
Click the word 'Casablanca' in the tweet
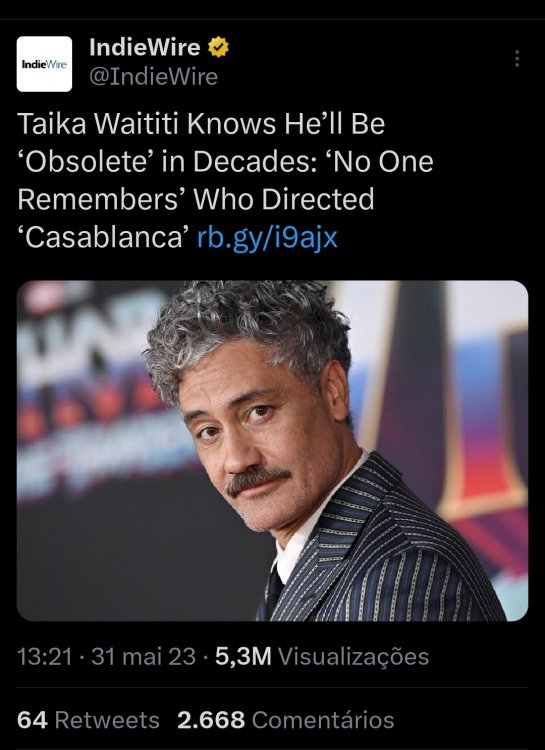[104, 237]
